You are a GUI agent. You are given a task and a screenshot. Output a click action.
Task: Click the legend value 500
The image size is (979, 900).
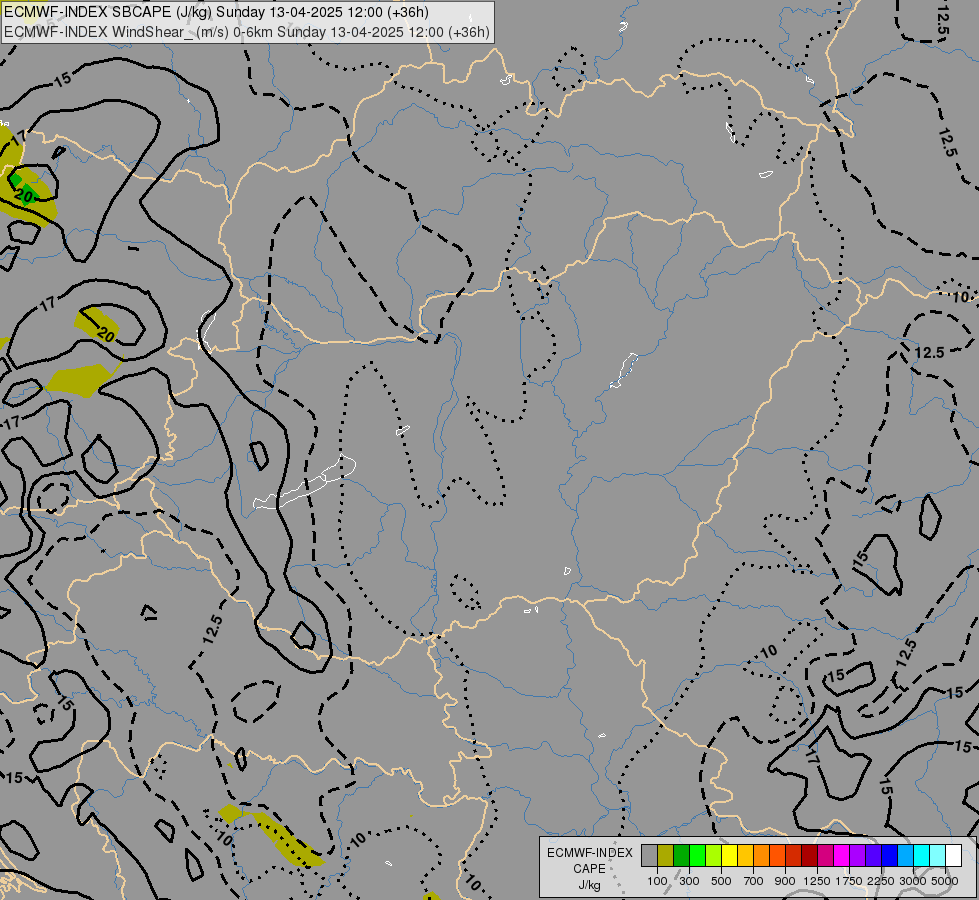[x=721, y=881]
